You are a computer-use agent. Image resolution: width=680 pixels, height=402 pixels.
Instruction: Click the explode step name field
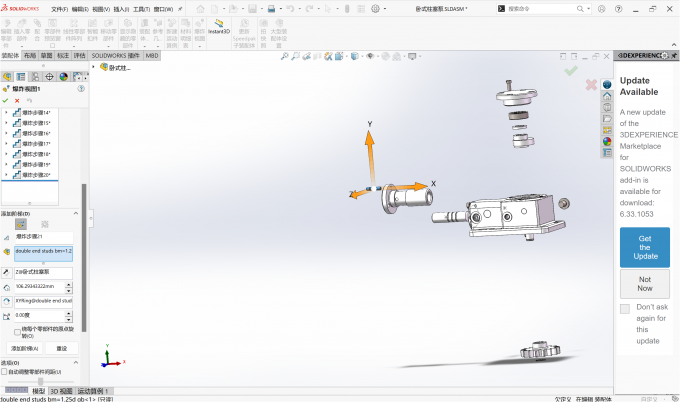pyautogui.click(x=44, y=237)
